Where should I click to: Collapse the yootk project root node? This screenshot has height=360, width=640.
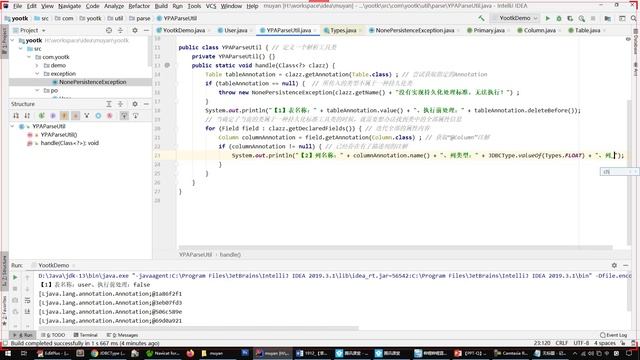click(x=13, y=40)
